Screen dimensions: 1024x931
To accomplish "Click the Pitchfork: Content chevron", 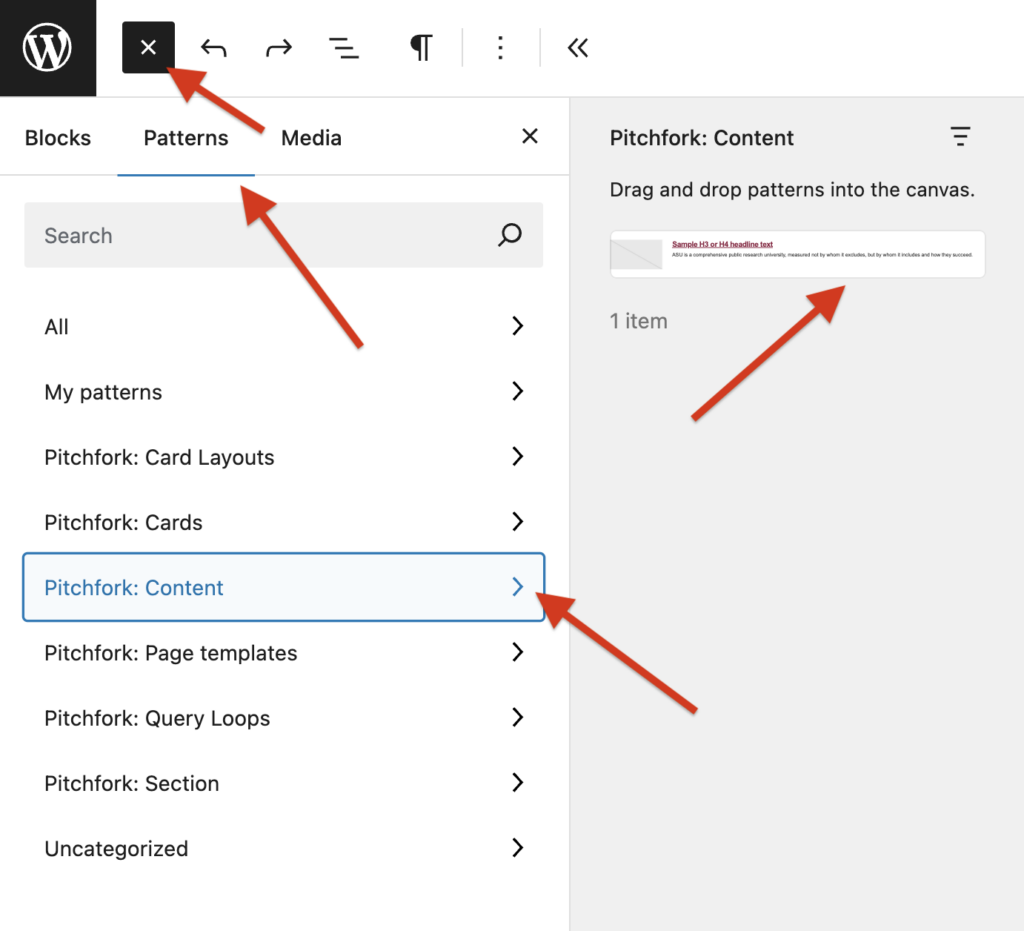I will (x=517, y=587).
